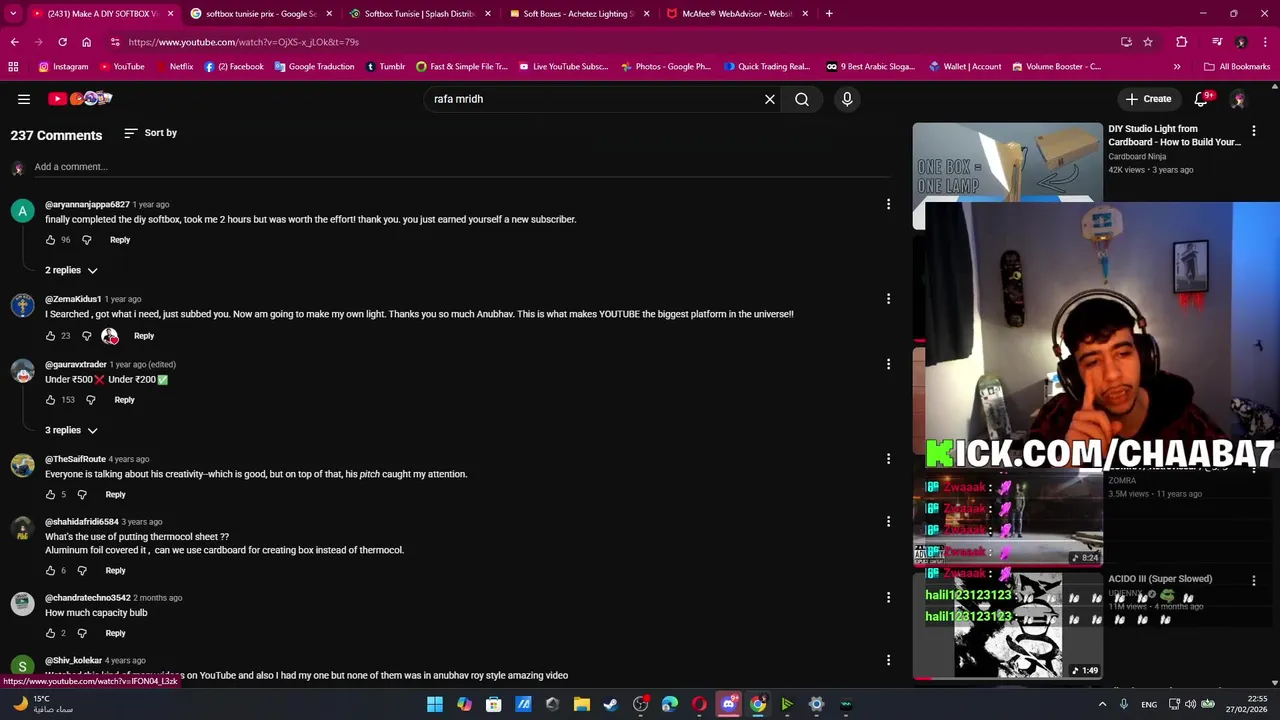Open ACIDO III (Super Slowed) video thumbnail
Screen dimensions: 1280x720
(1008, 625)
